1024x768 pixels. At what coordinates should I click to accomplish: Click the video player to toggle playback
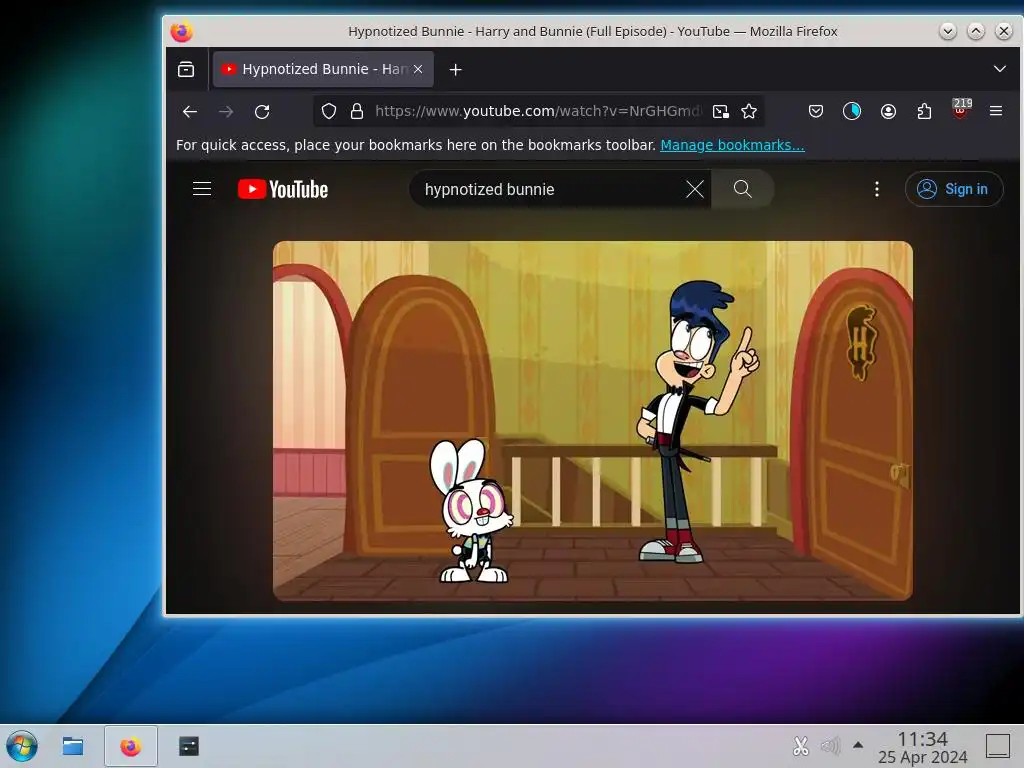coord(592,421)
